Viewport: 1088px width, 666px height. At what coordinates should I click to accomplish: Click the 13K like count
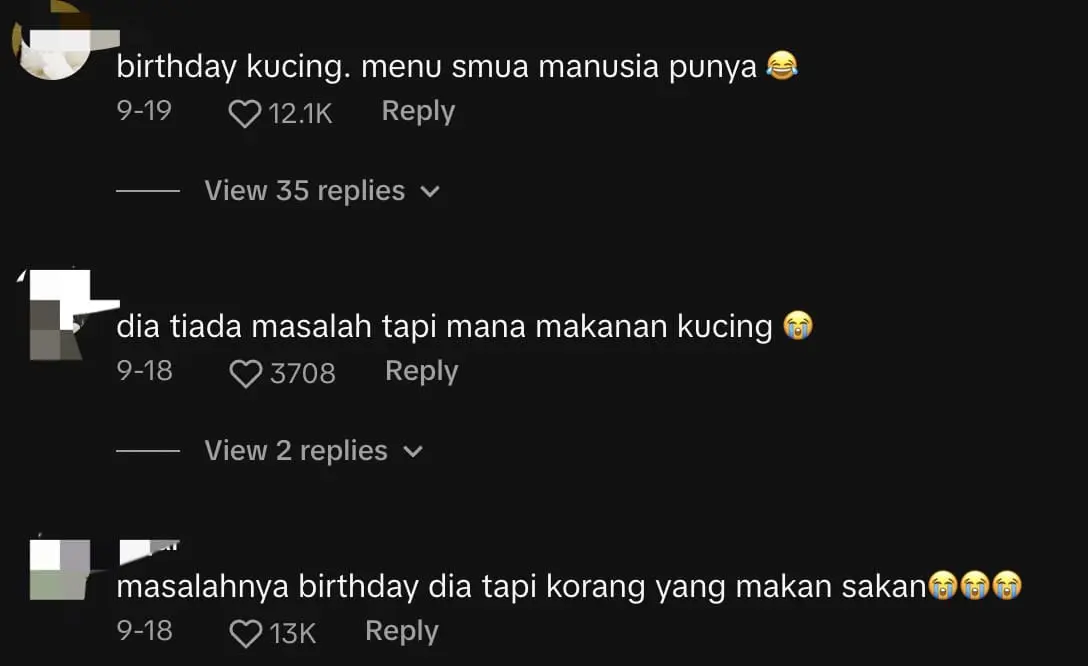tap(292, 634)
